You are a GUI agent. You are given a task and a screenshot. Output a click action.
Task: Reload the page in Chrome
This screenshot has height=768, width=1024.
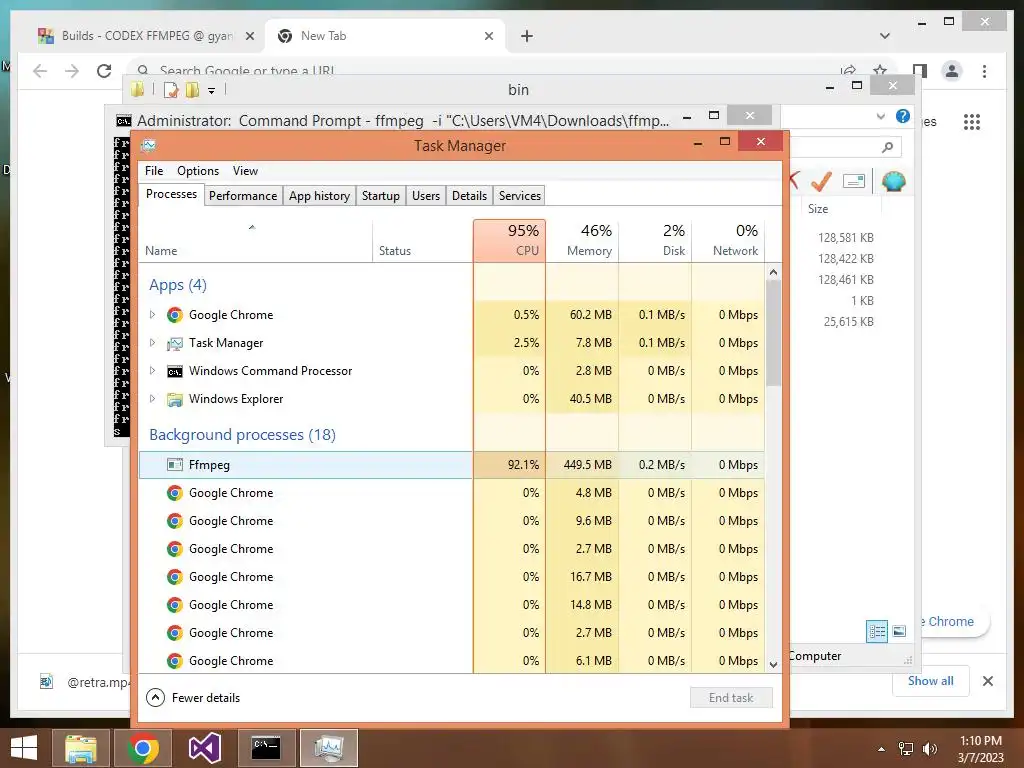click(x=104, y=71)
